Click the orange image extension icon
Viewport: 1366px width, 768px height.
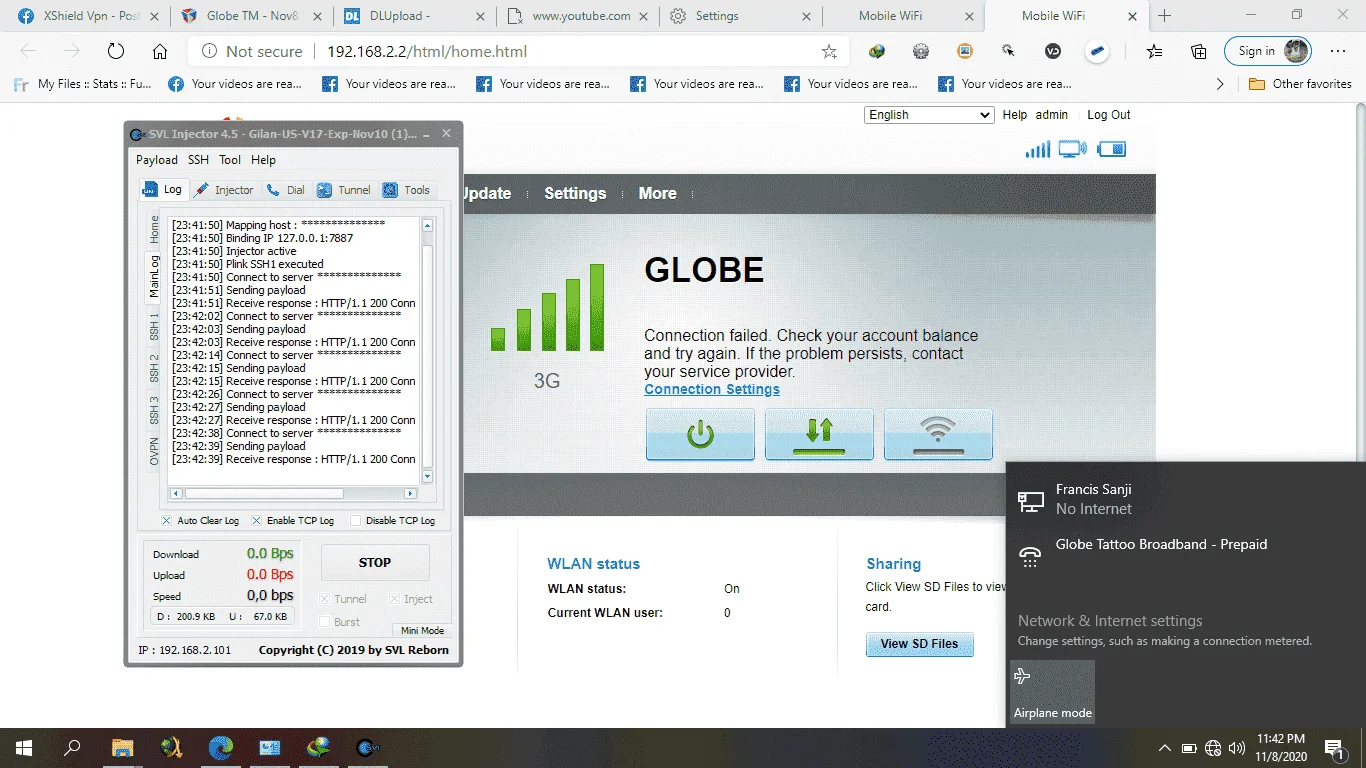[965, 51]
